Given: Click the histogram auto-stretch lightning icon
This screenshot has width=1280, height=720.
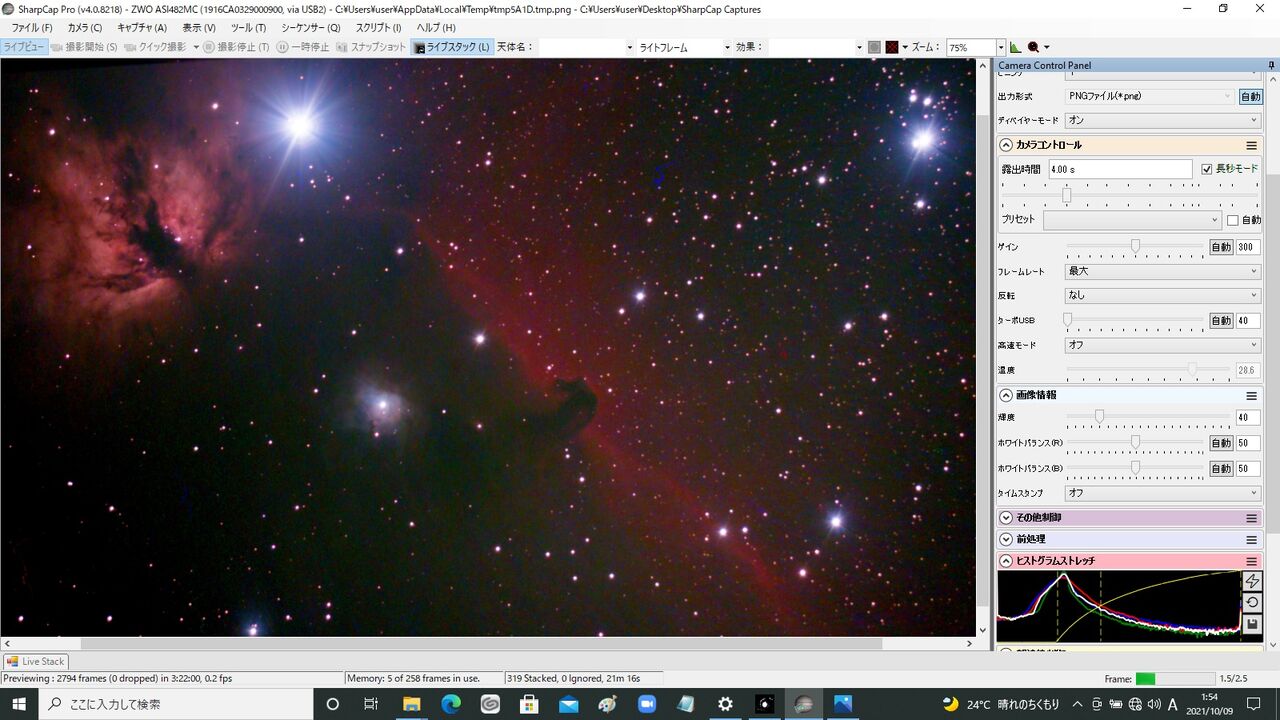Looking at the screenshot, I should [x=1252, y=581].
